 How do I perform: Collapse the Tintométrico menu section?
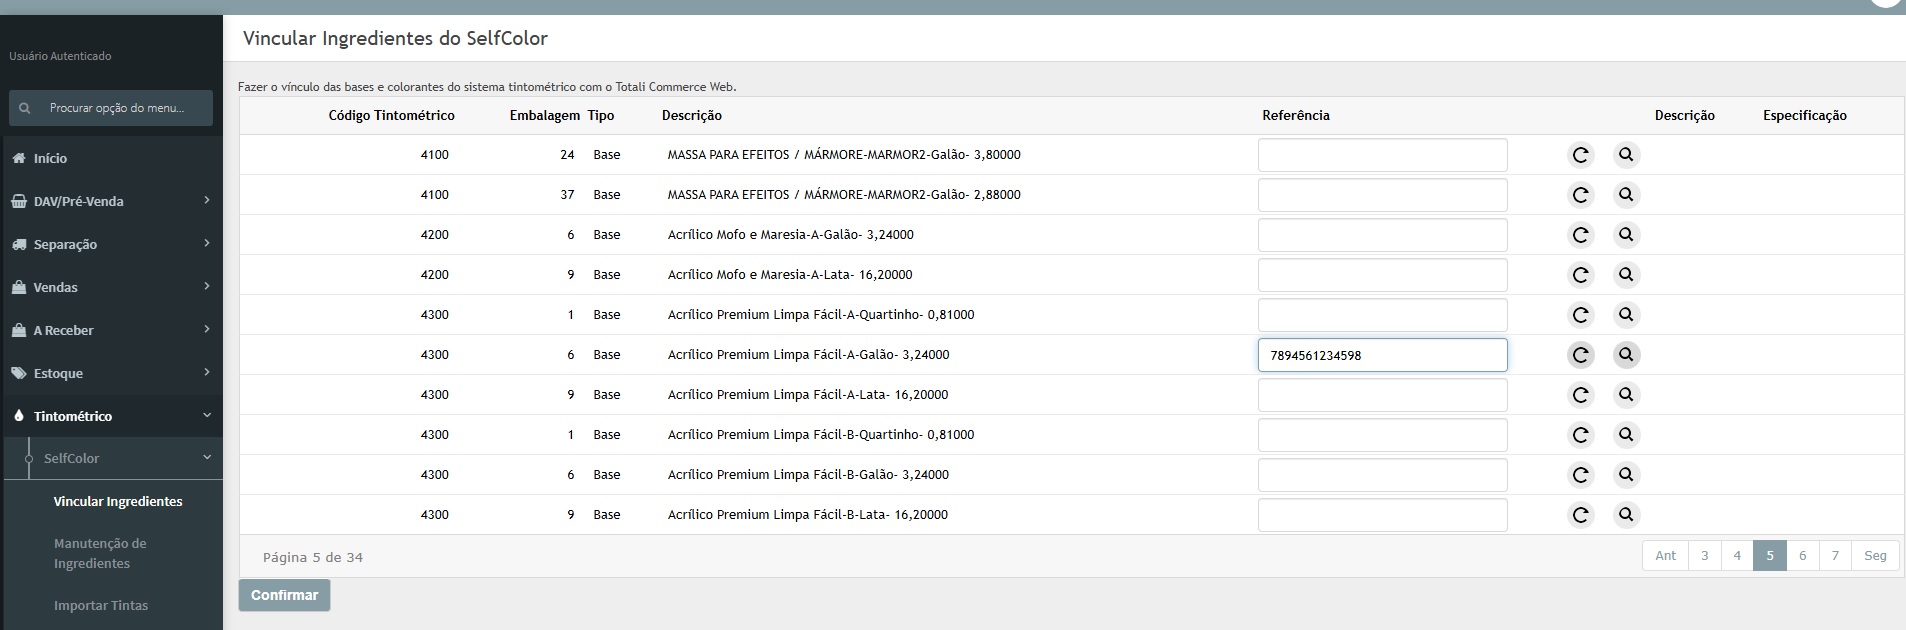pos(111,416)
